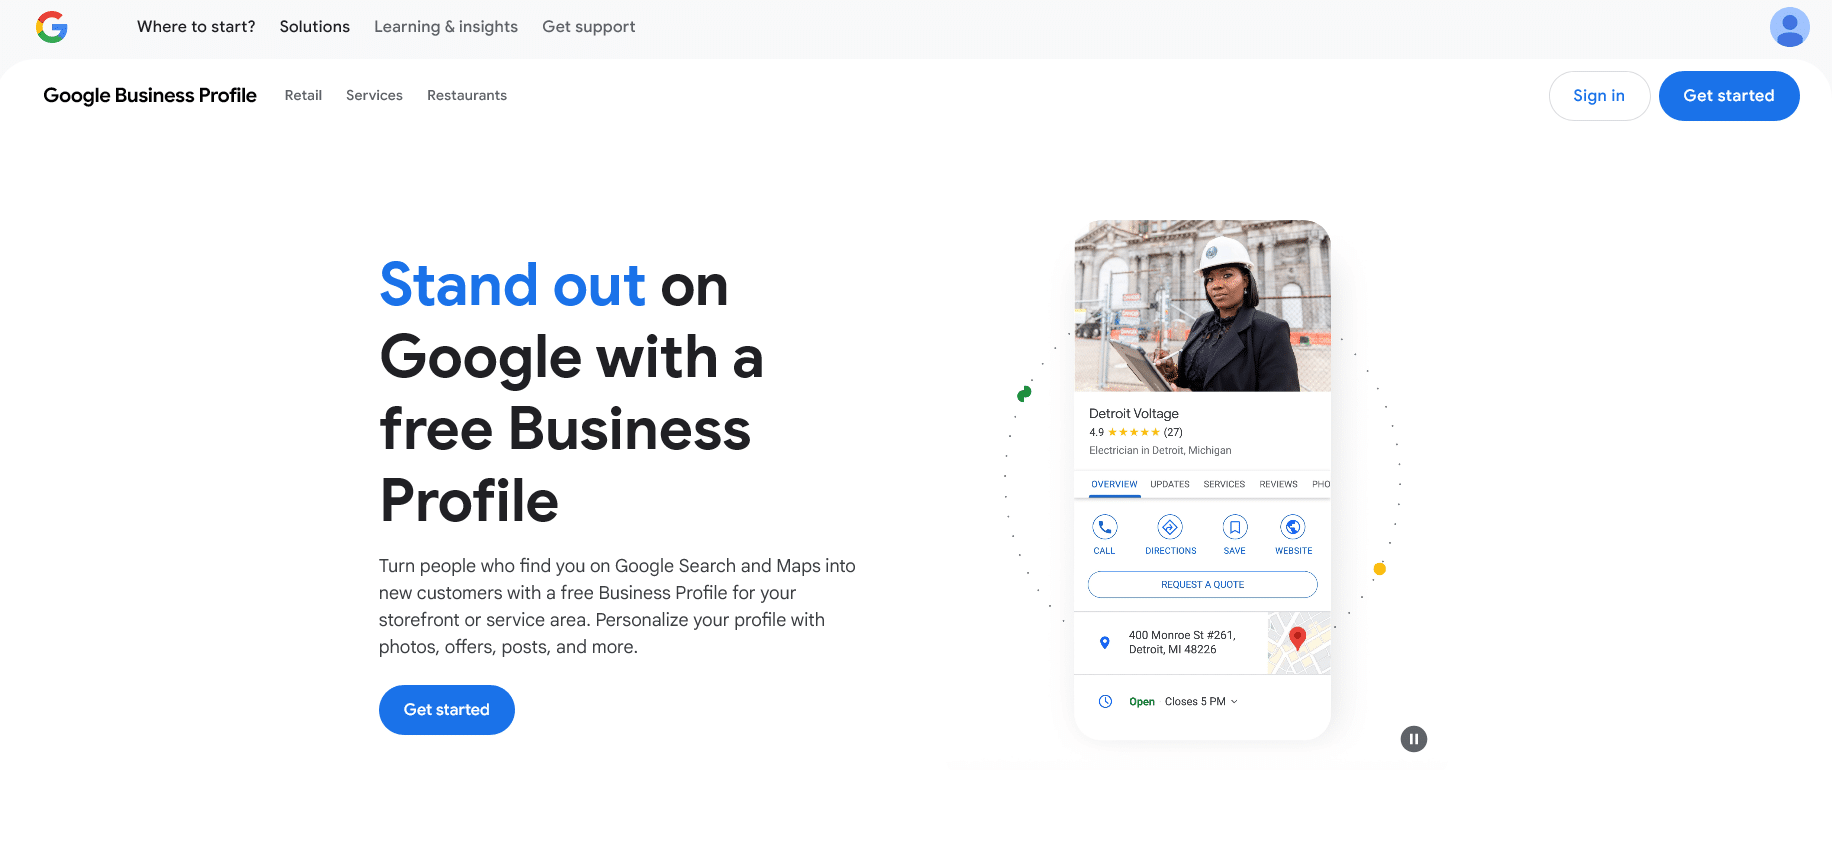Viewport: 1832px width, 866px height.
Task: Click the Directions icon in the profile card
Action: pos(1170,527)
